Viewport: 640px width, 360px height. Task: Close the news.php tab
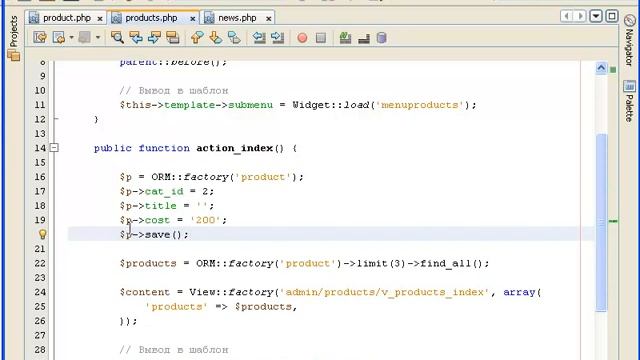point(268,19)
